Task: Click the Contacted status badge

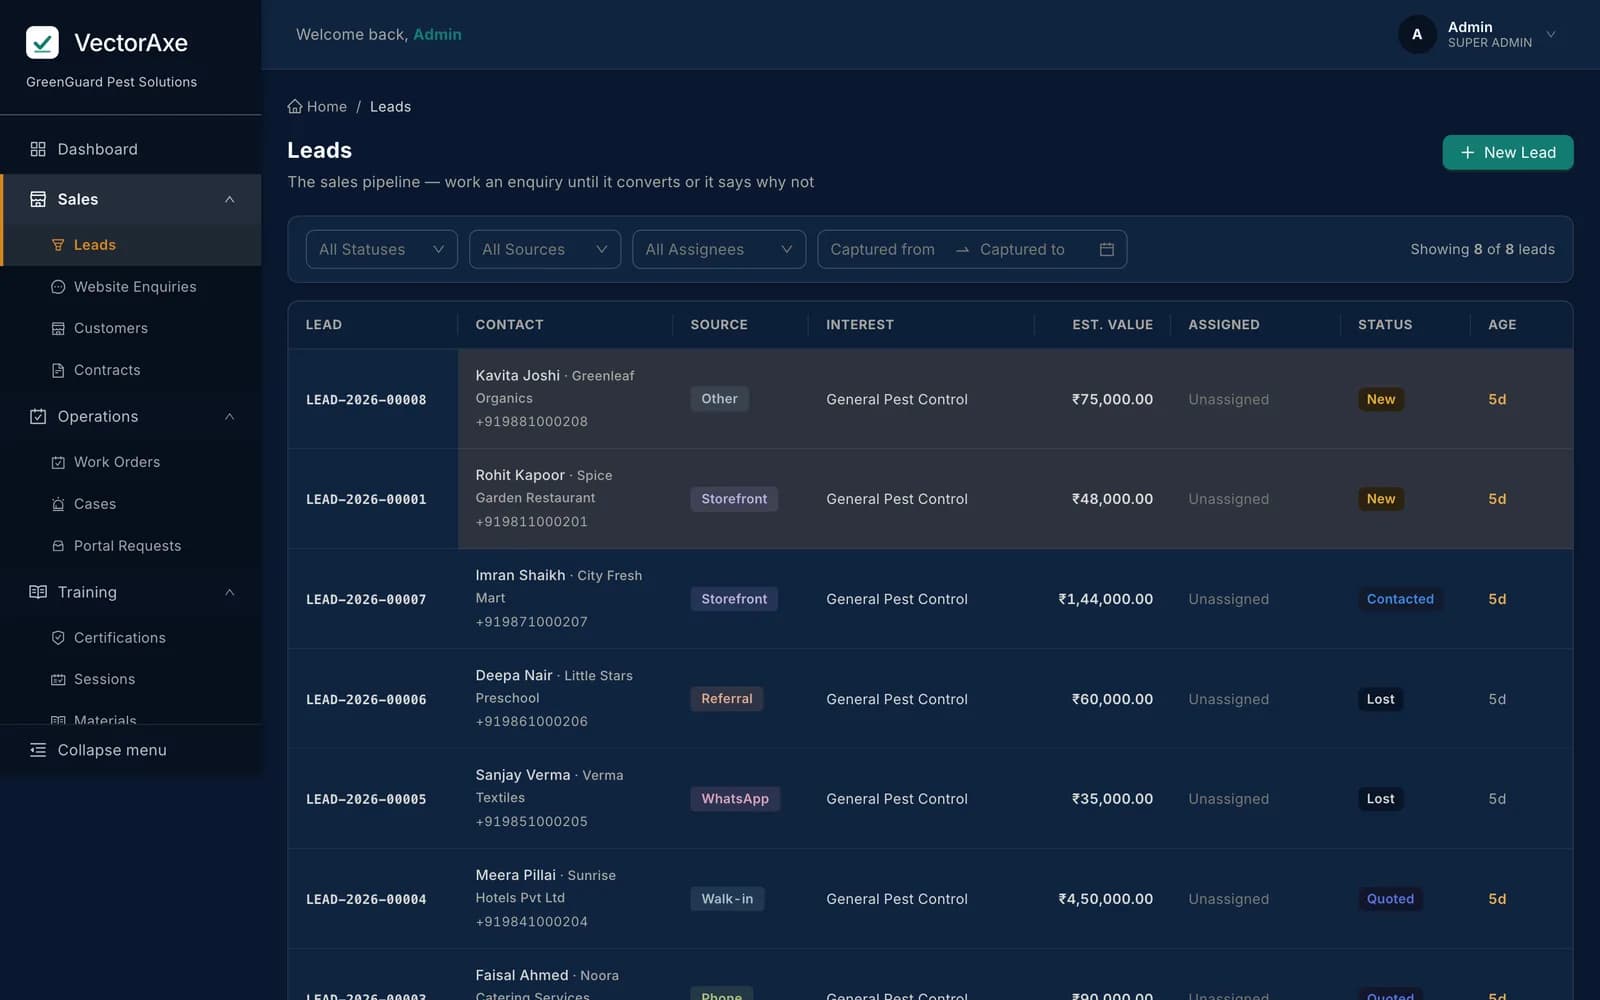Action: [1400, 599]
